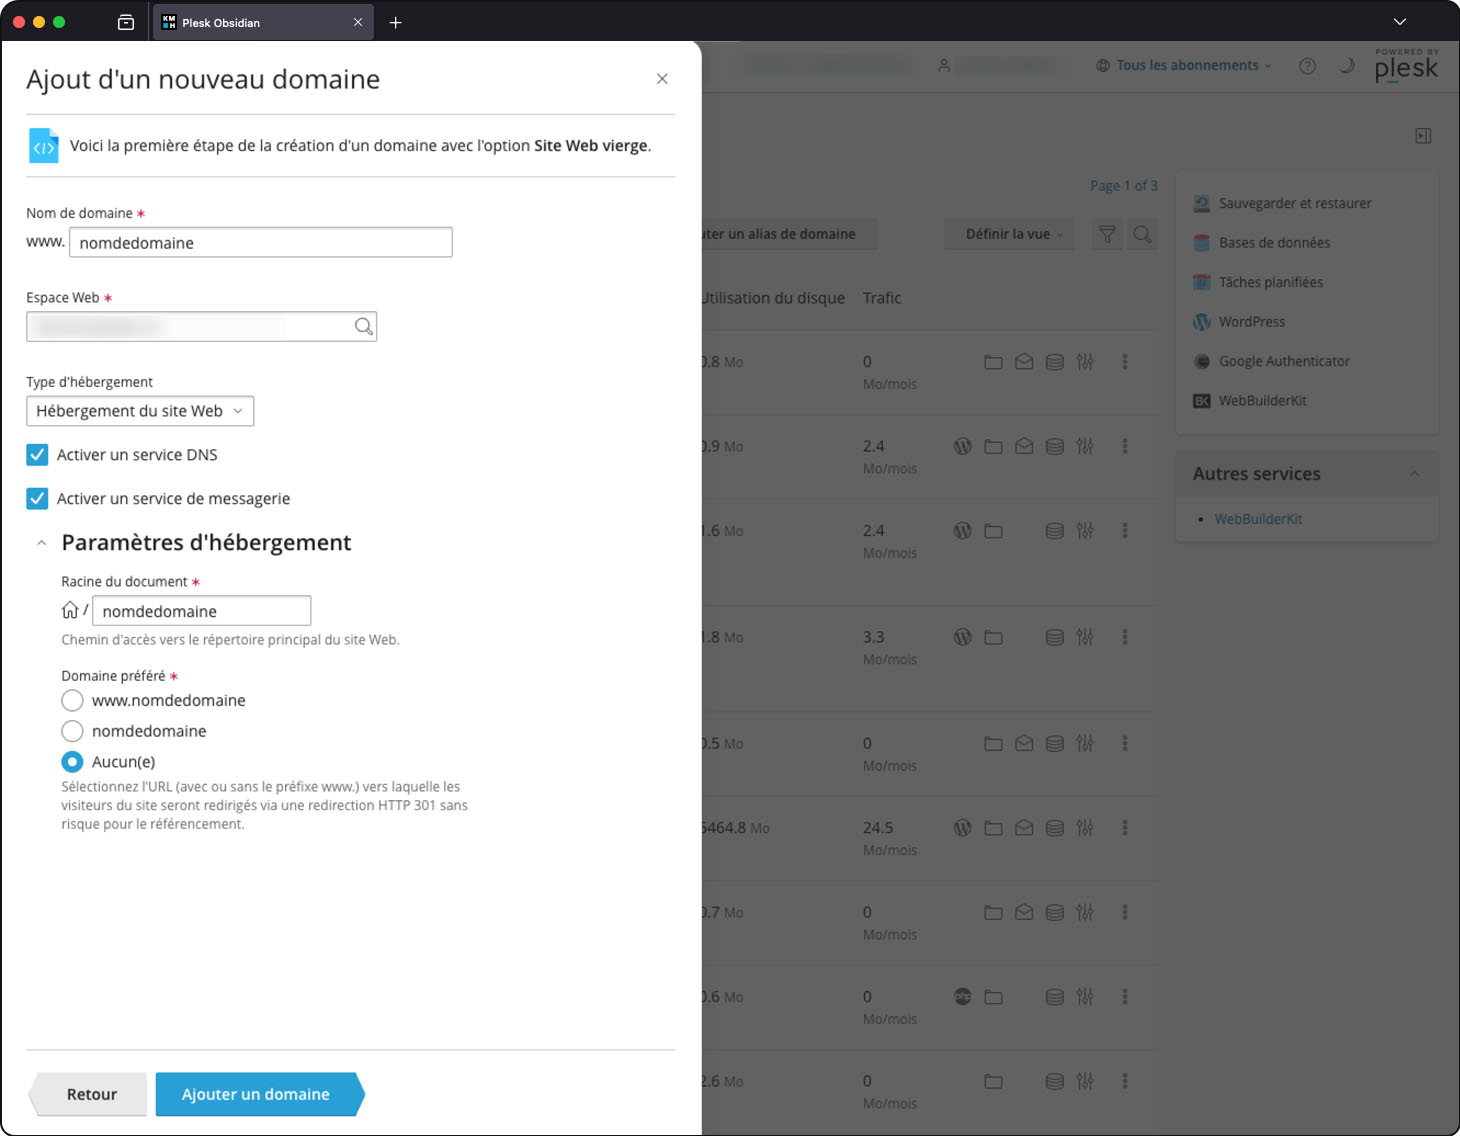Open WordPress in the sidebar tools list
Screen dimensions: 1460x1136
coord(1251,322)
